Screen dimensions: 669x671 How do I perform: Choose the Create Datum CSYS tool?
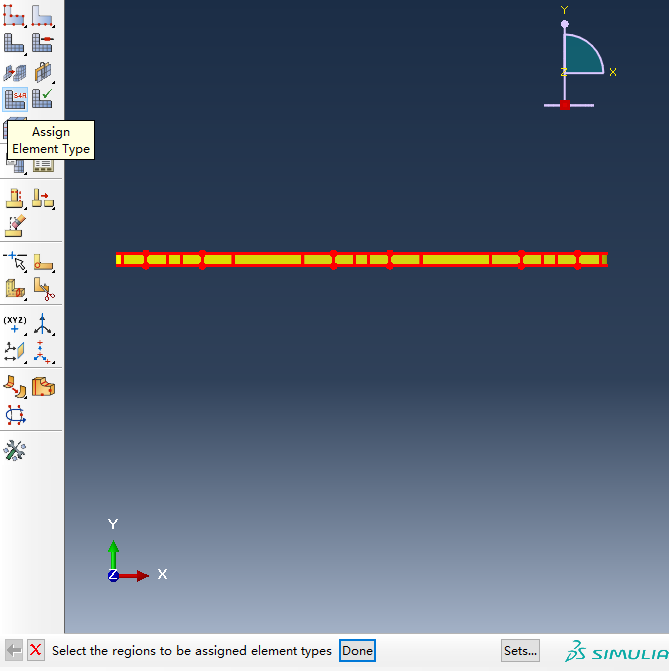point(43,352)
